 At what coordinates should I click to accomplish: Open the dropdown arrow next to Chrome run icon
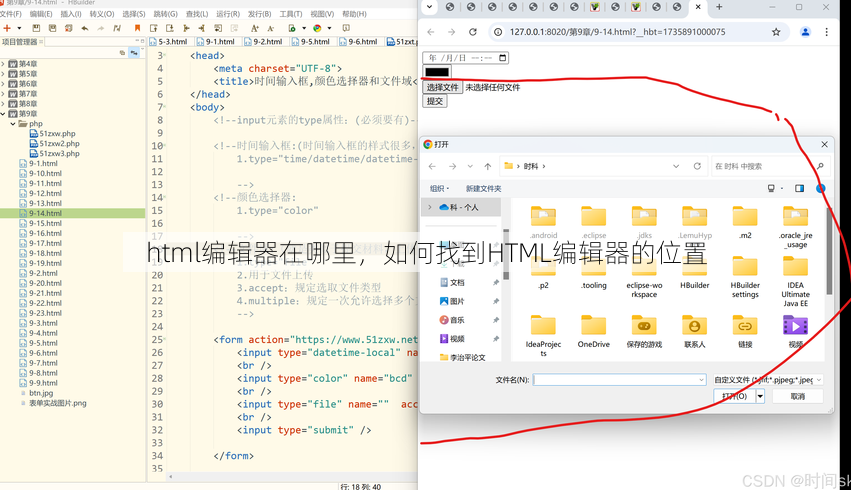[329, 28]
